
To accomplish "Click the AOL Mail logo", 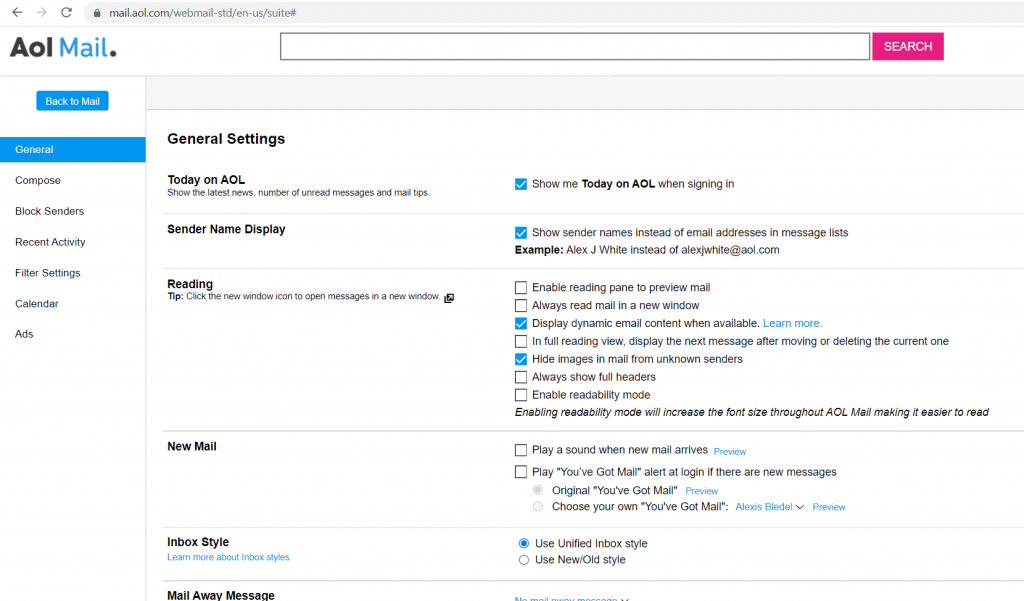I will [62, 46].
